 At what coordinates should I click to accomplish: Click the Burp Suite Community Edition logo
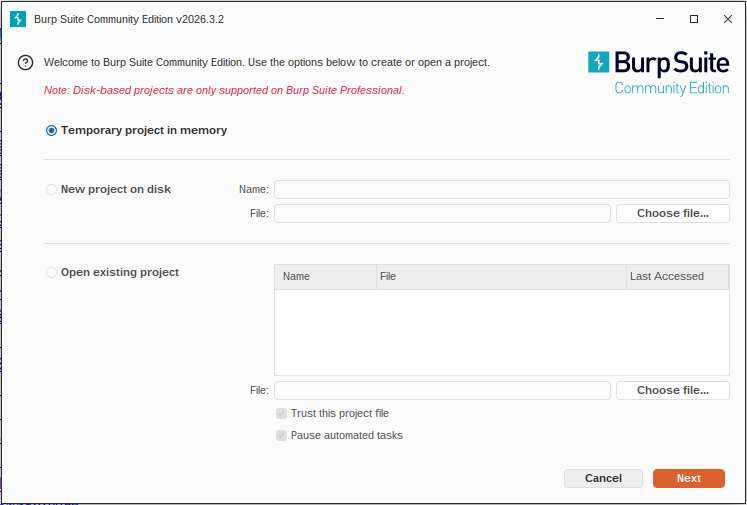coord(658,73)
